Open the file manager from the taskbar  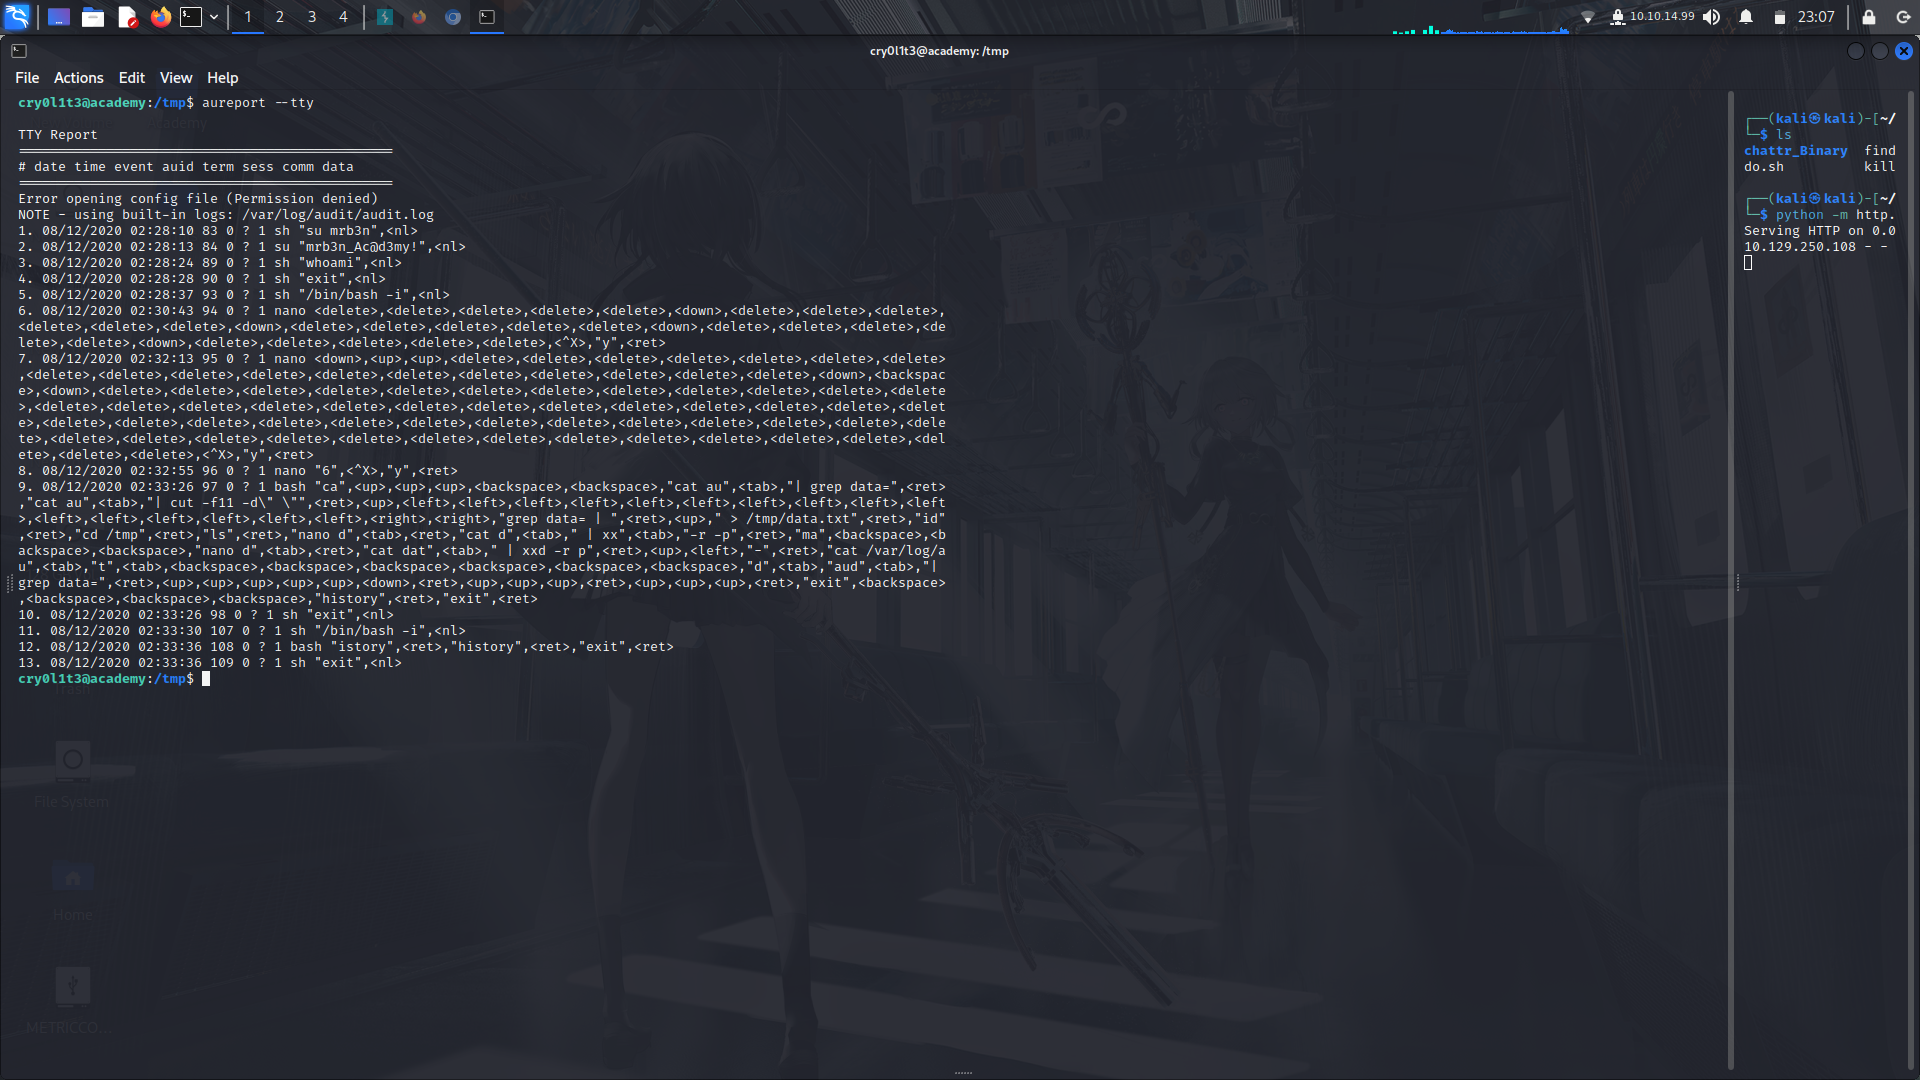(92, 17)
